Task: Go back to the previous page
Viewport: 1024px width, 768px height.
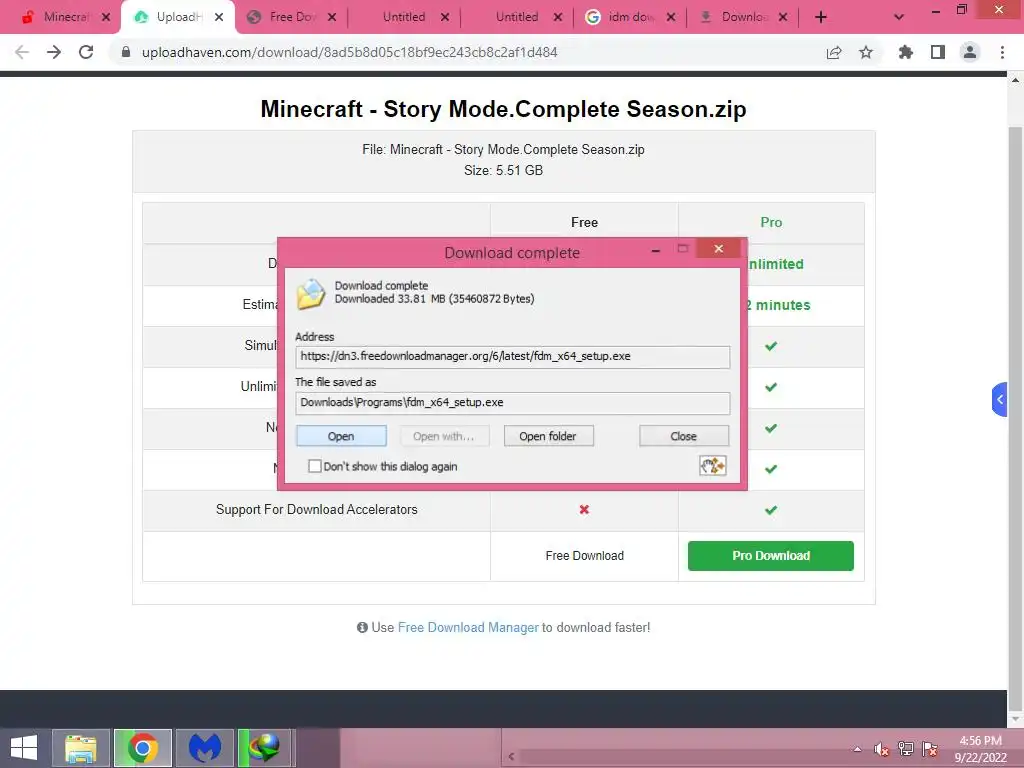Action: point(22,52)
